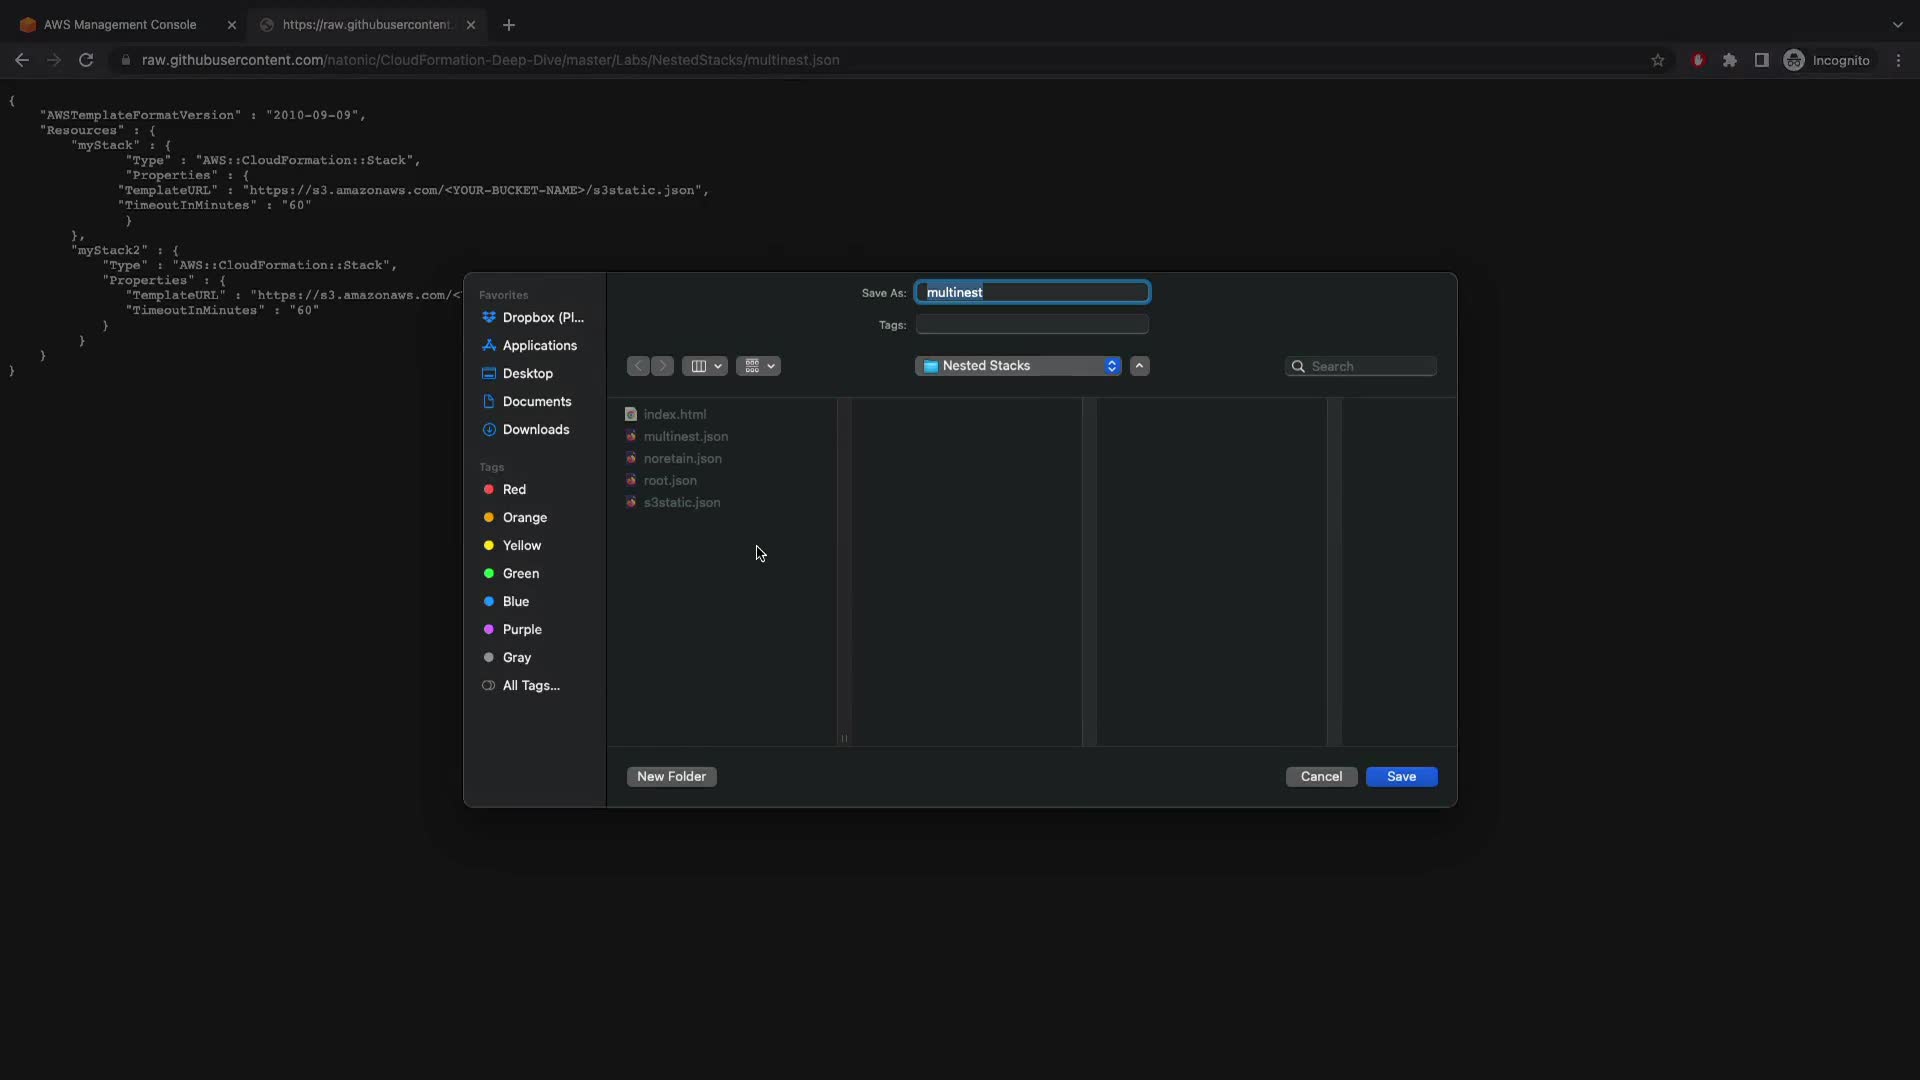The image size is (1920, 1080).
Task: Open Chrome's three-dot menu
Action: (1899, 60)
